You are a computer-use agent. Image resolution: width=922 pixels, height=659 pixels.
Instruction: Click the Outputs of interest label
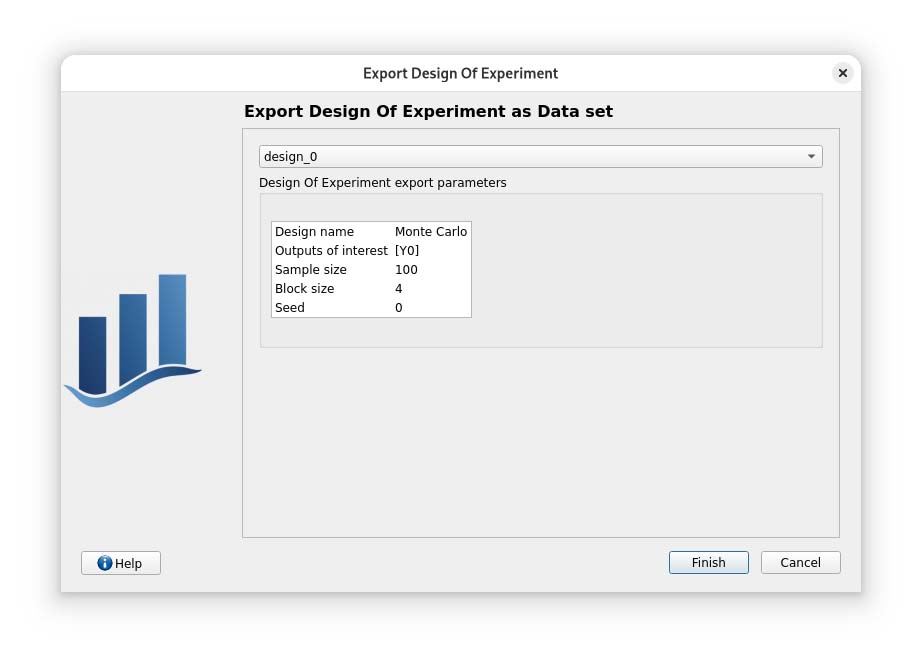331,251
